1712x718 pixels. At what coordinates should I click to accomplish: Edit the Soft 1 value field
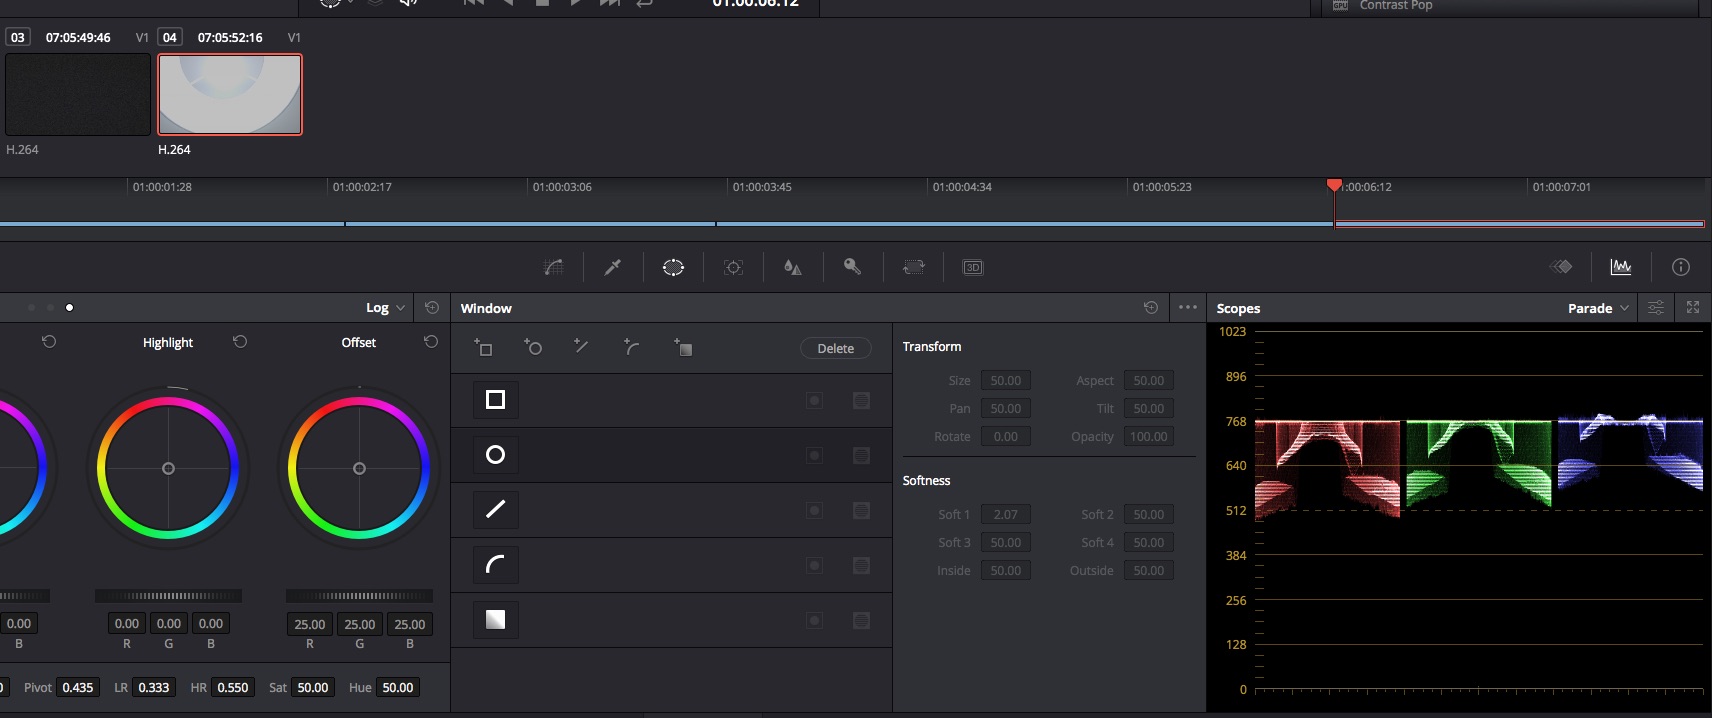click(1006, 514)
